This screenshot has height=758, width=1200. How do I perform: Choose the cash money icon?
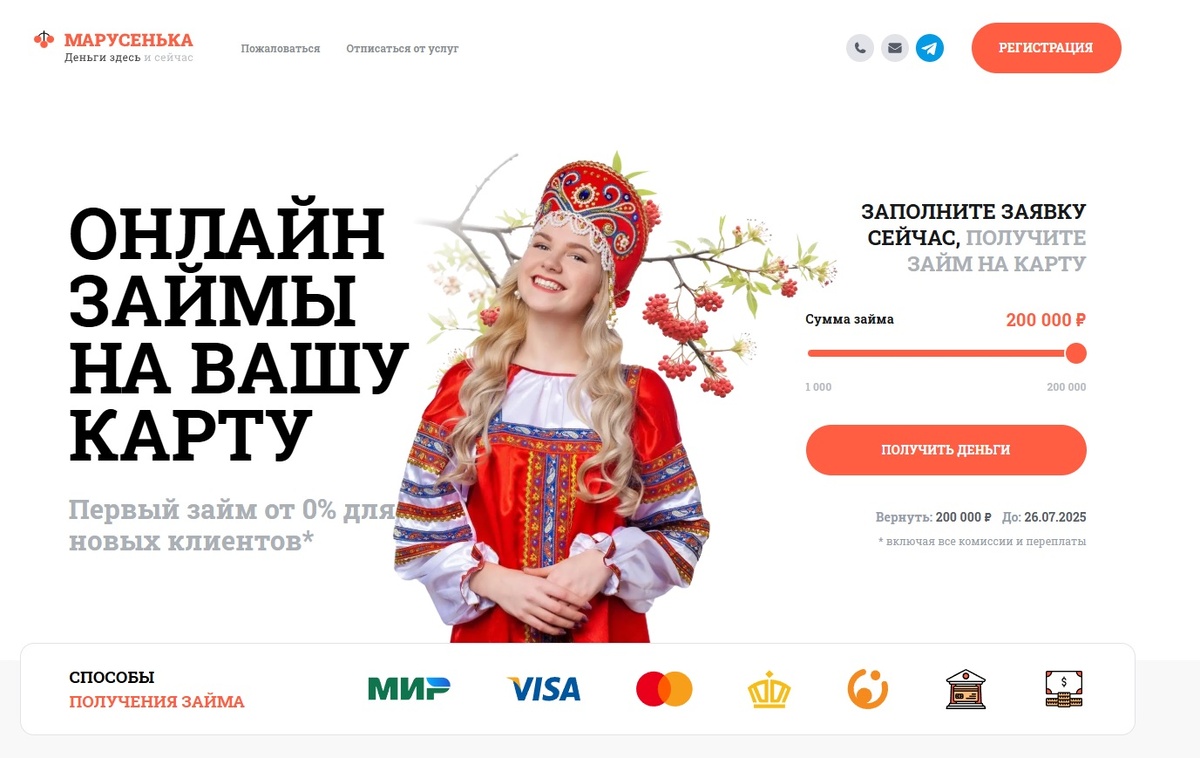tap(1063, 689)
